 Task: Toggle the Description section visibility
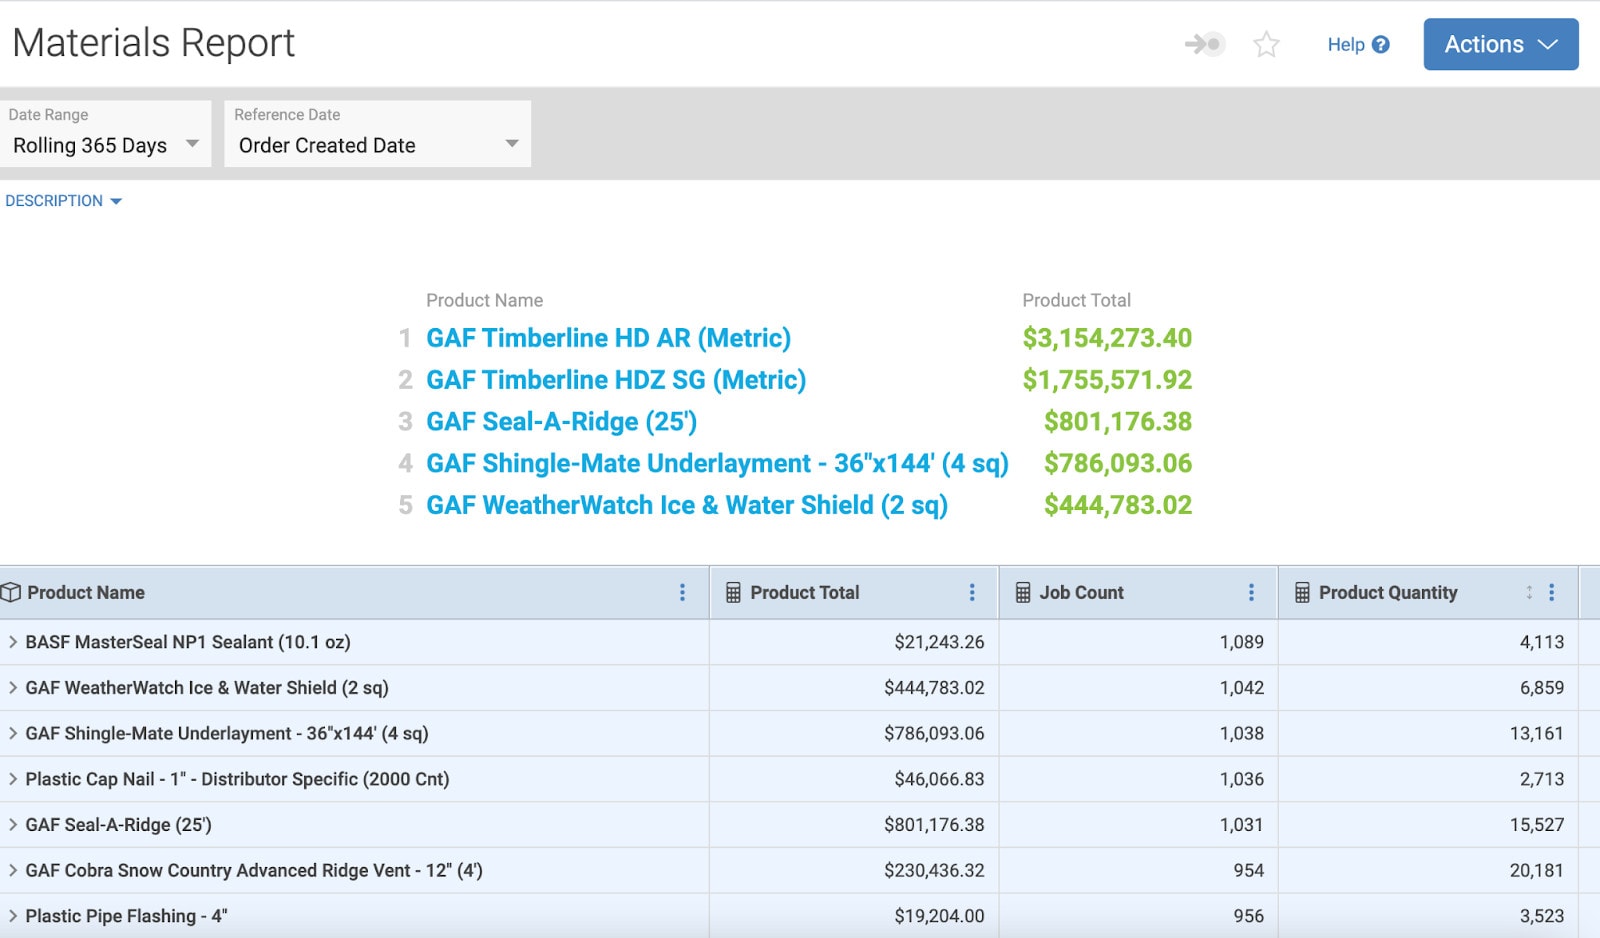pyautogui.click(x=64, y=200)
